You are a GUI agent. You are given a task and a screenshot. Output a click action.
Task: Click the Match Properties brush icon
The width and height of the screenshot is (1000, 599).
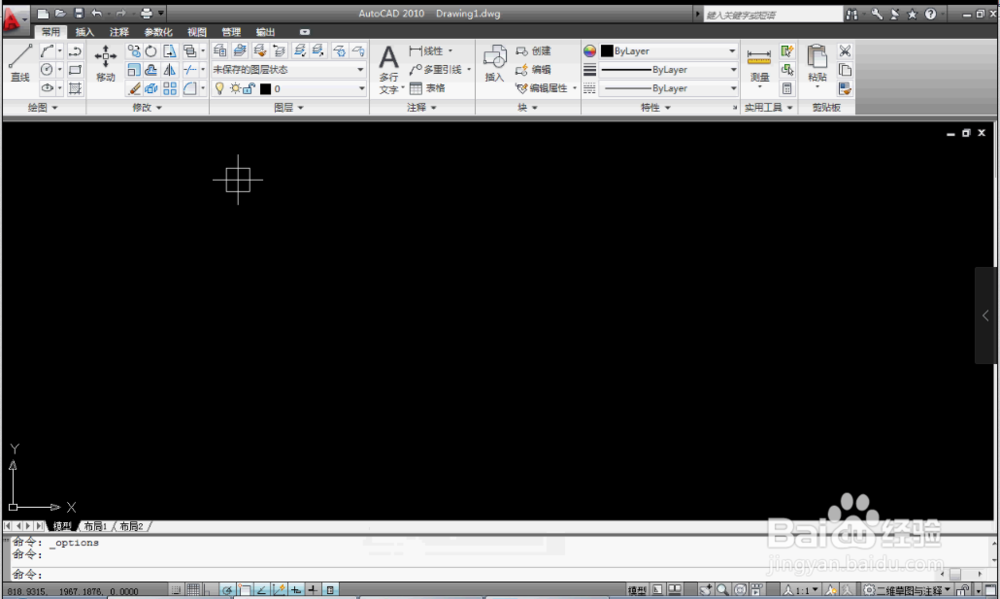[845, 88]
